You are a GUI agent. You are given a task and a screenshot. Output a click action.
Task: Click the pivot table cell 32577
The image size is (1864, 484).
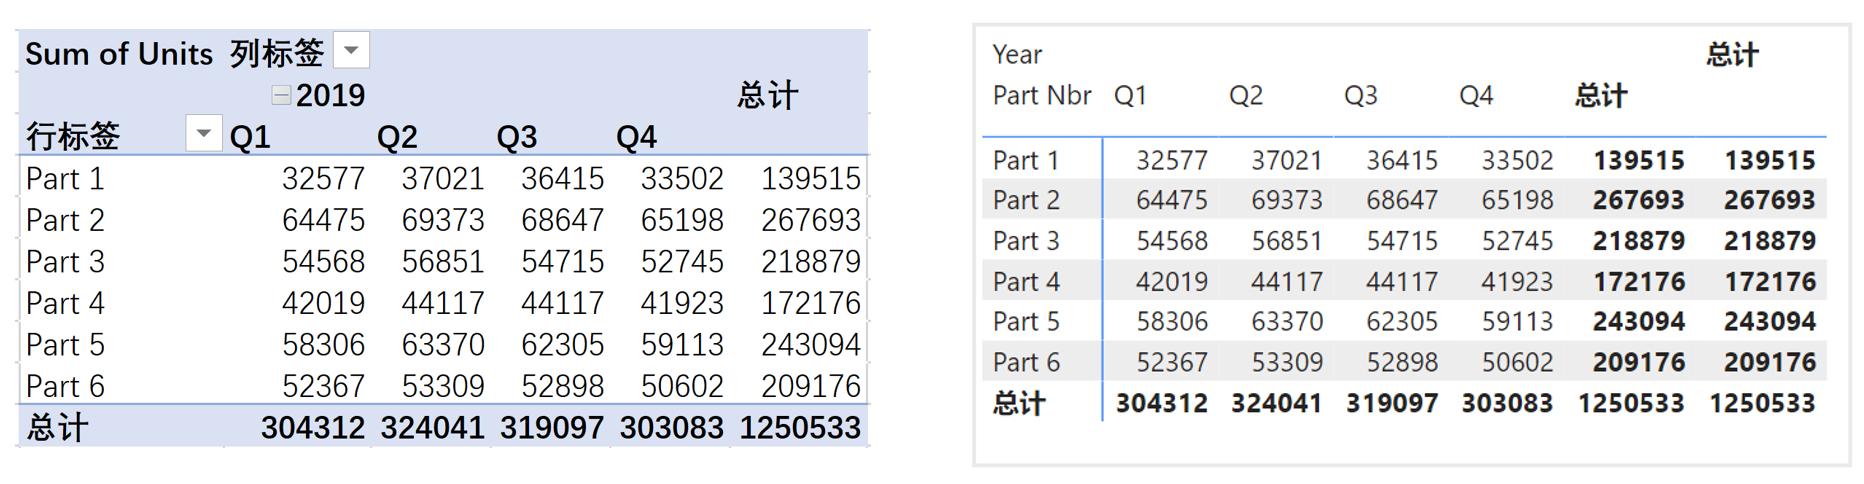pyautogui.click(x=323, y=178)
